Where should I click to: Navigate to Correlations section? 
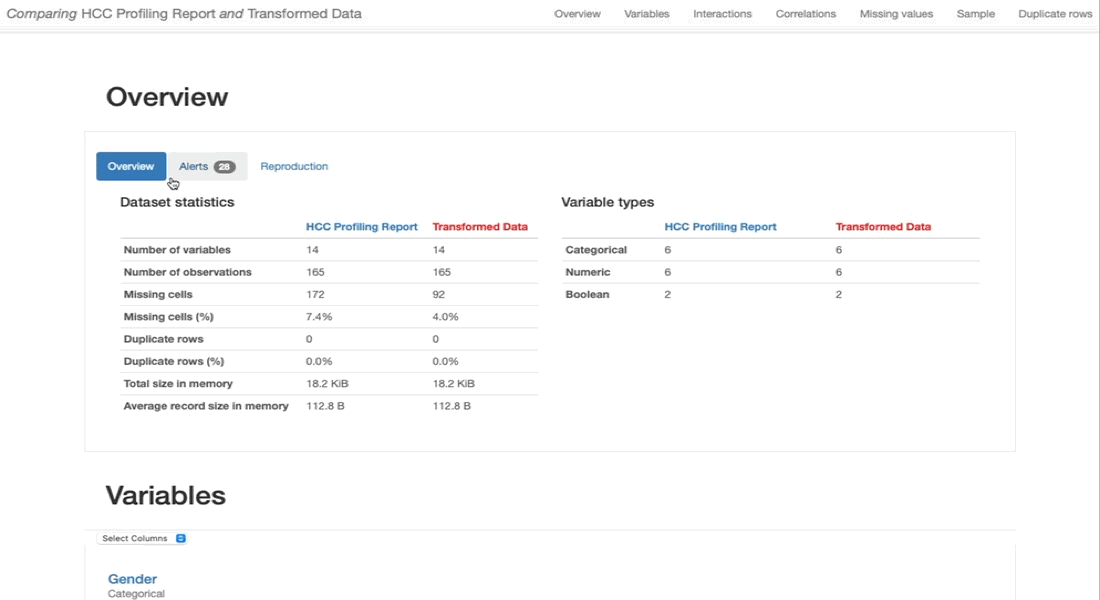[806, 13]
